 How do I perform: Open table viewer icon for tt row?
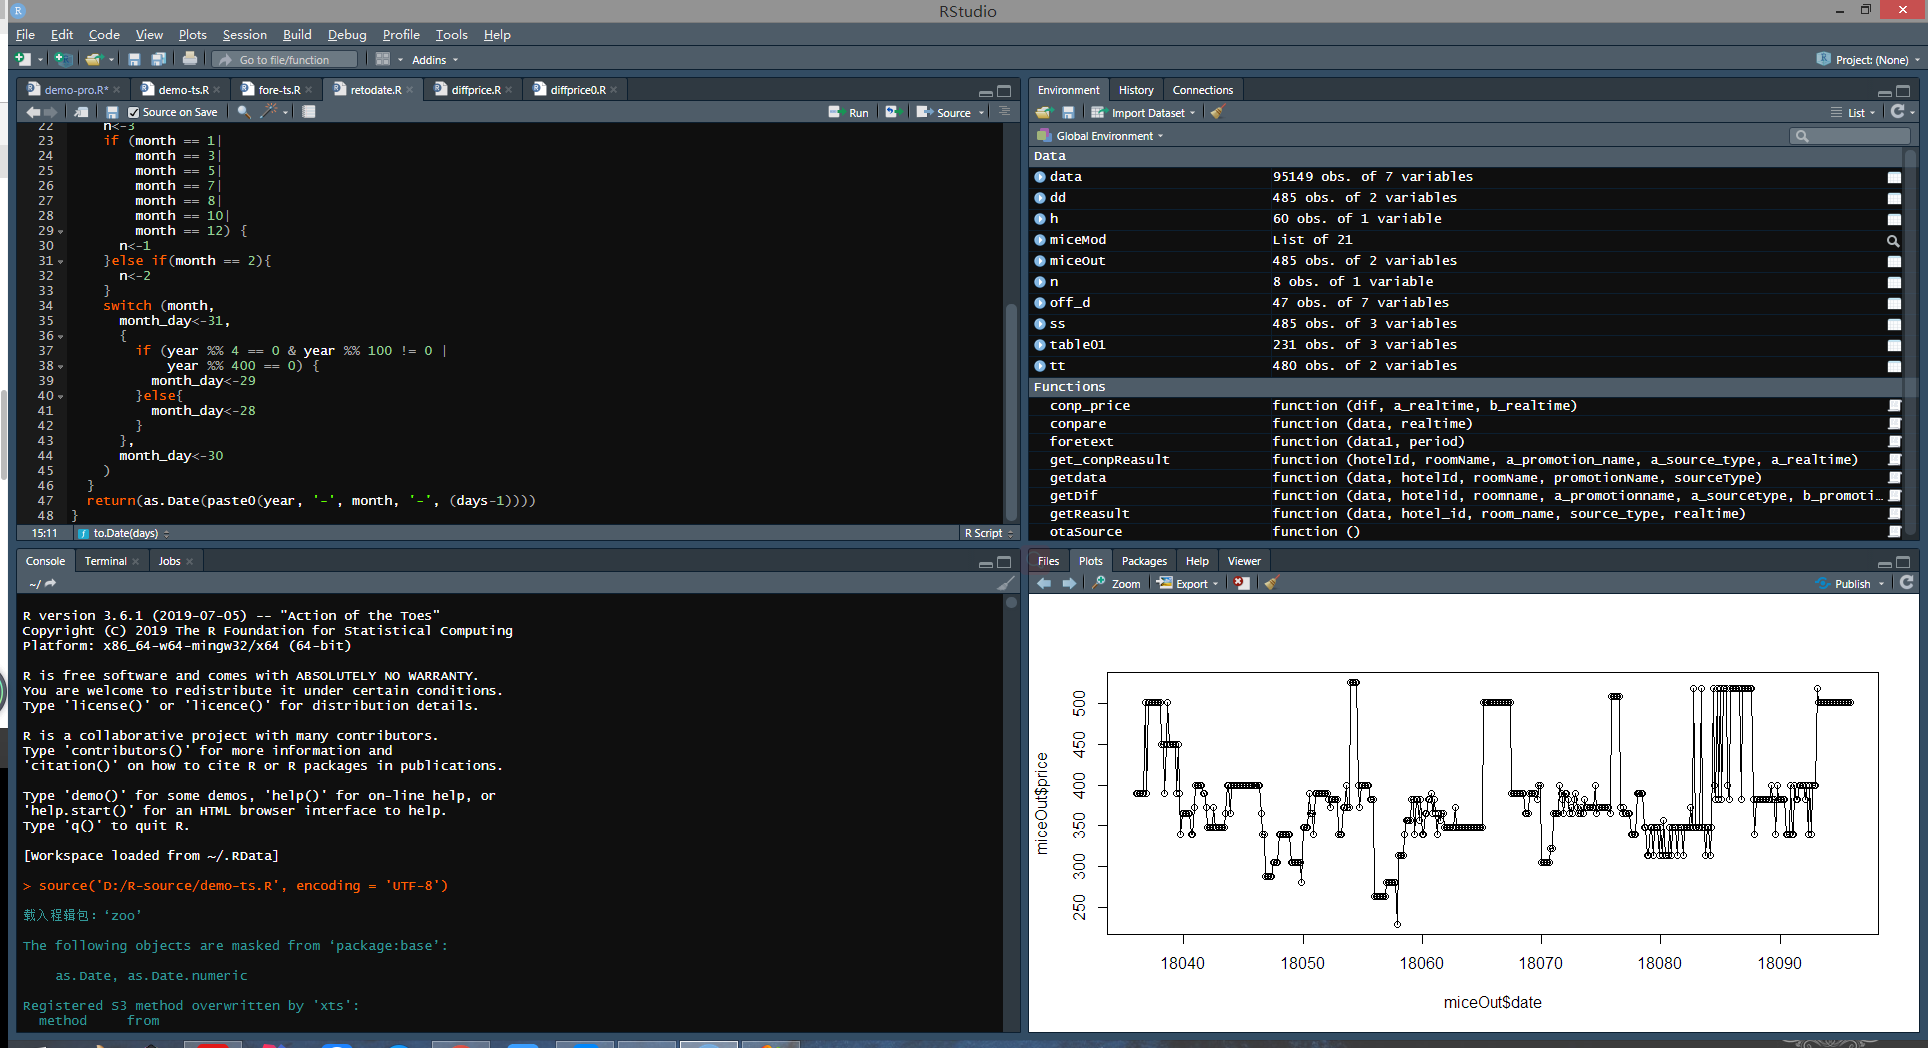pyautogui.click(x=1894, y=367)
